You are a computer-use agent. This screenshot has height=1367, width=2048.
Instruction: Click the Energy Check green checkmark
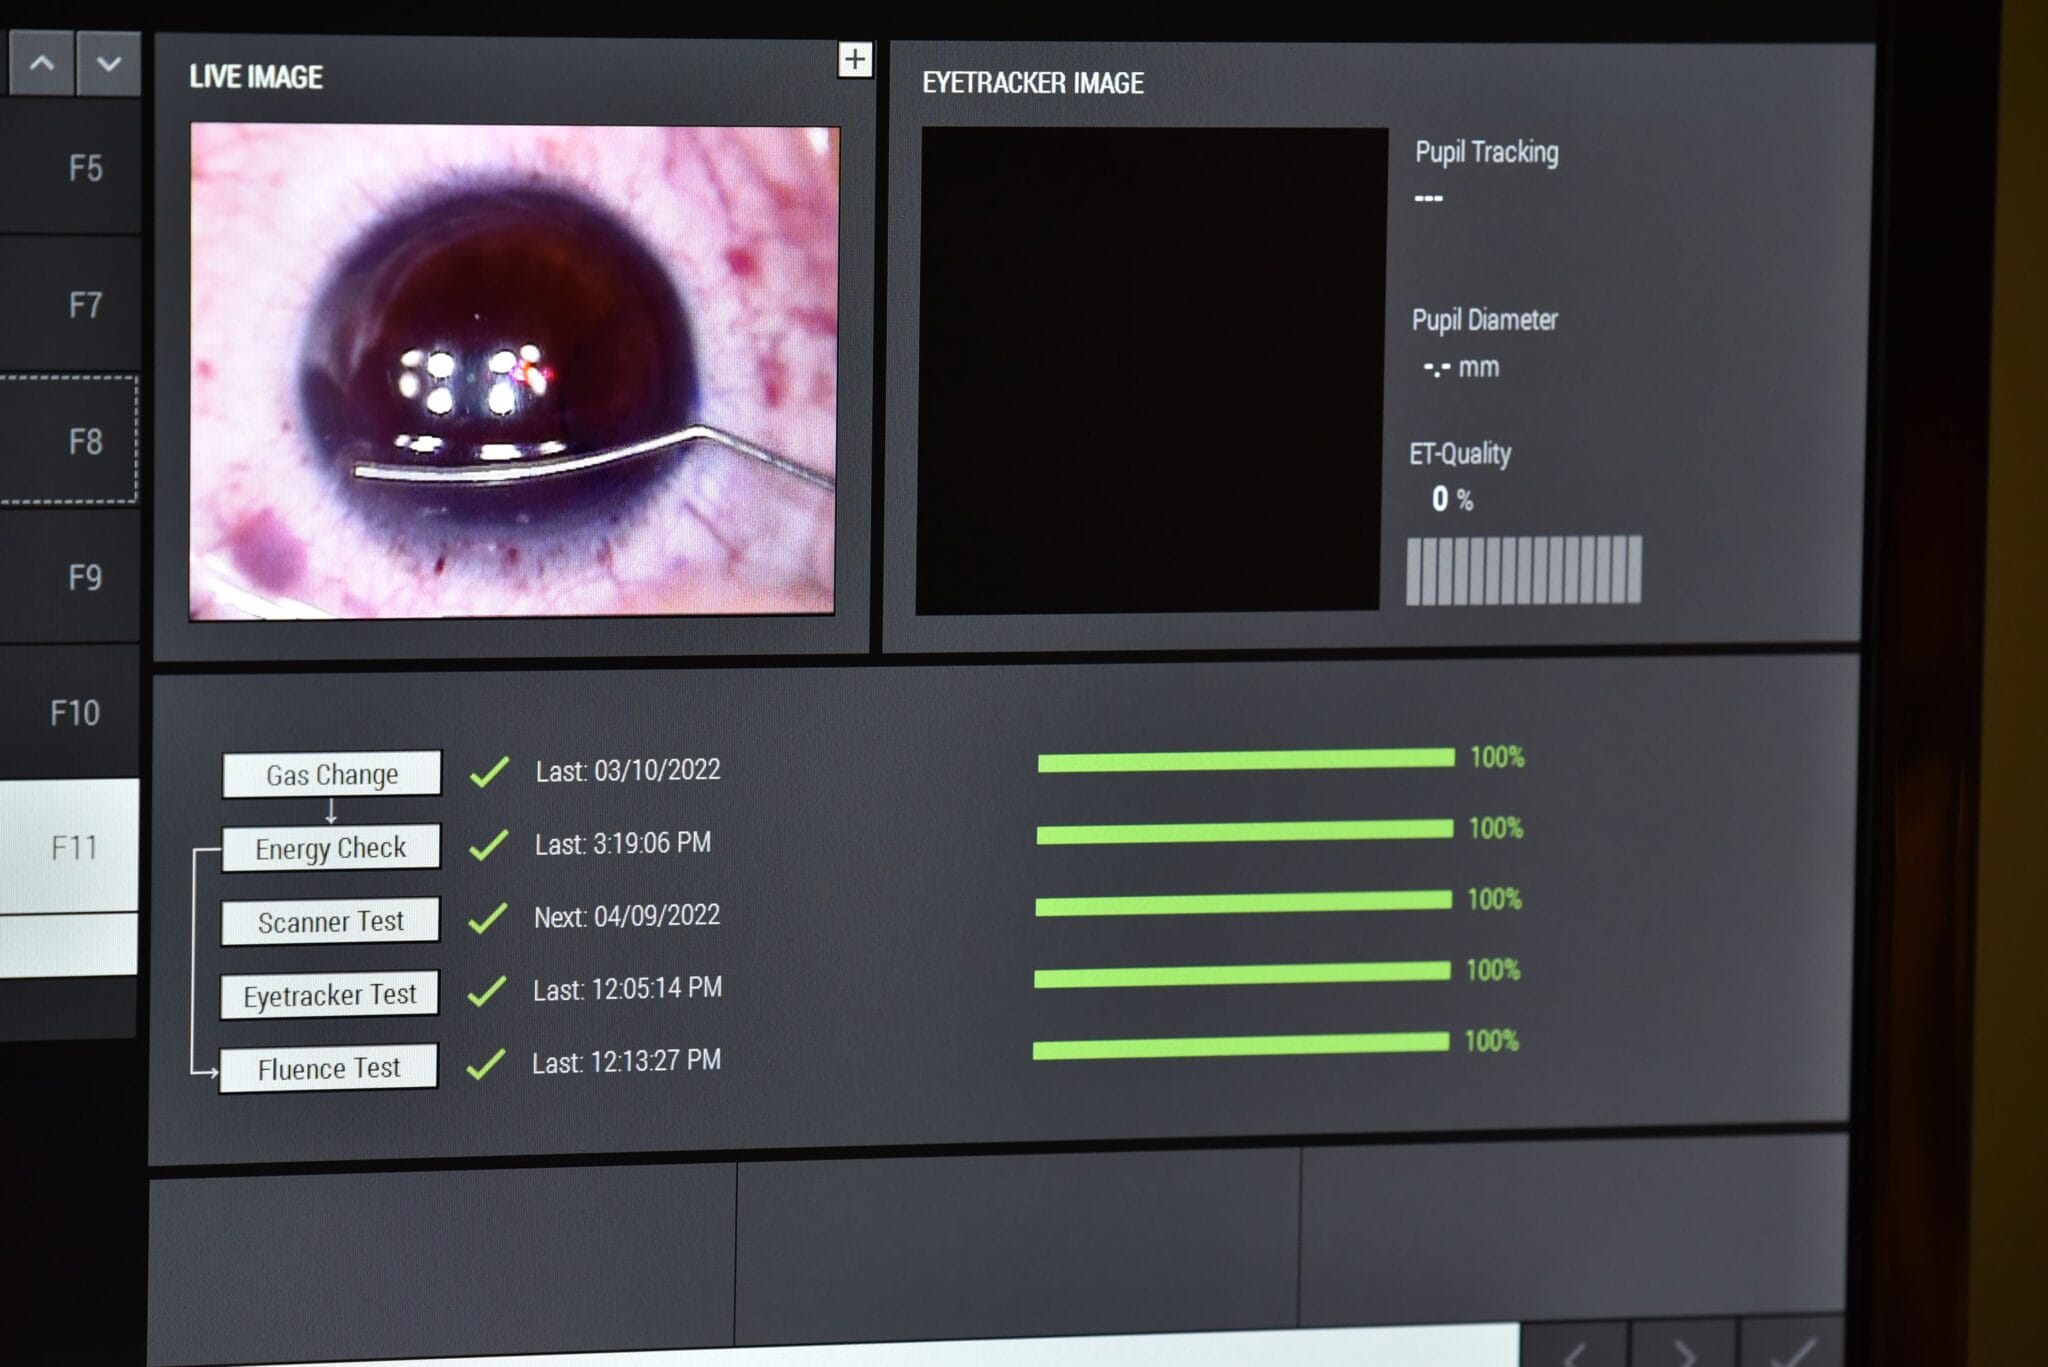[x=488, y=844]
